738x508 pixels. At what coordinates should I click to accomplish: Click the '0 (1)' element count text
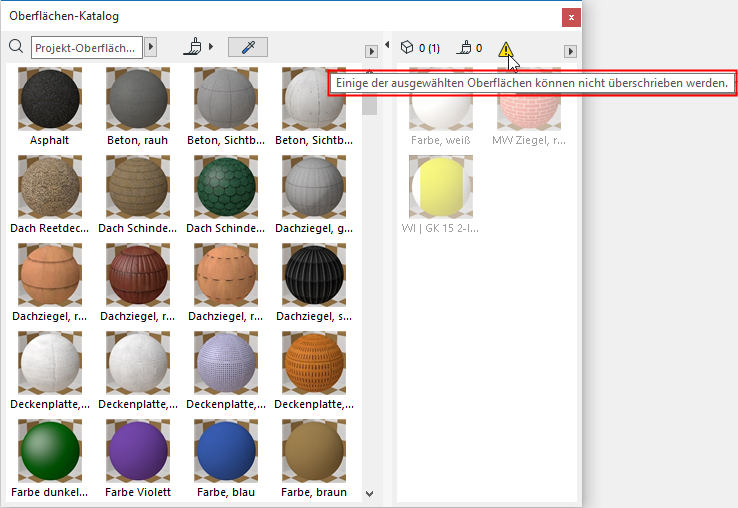[x=429, y=48]
